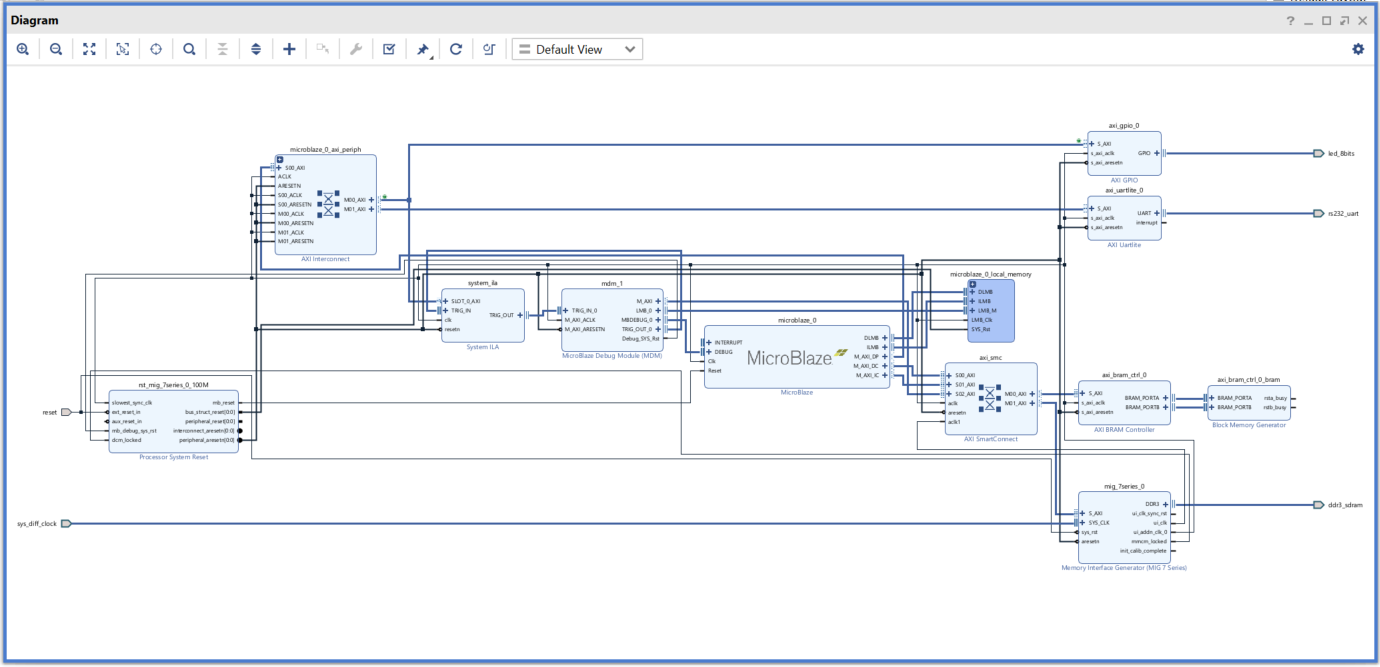Viewport: 1380px width, 667px height.
Task: Click the pin icon in the toolbar
Action: [423, 49]
